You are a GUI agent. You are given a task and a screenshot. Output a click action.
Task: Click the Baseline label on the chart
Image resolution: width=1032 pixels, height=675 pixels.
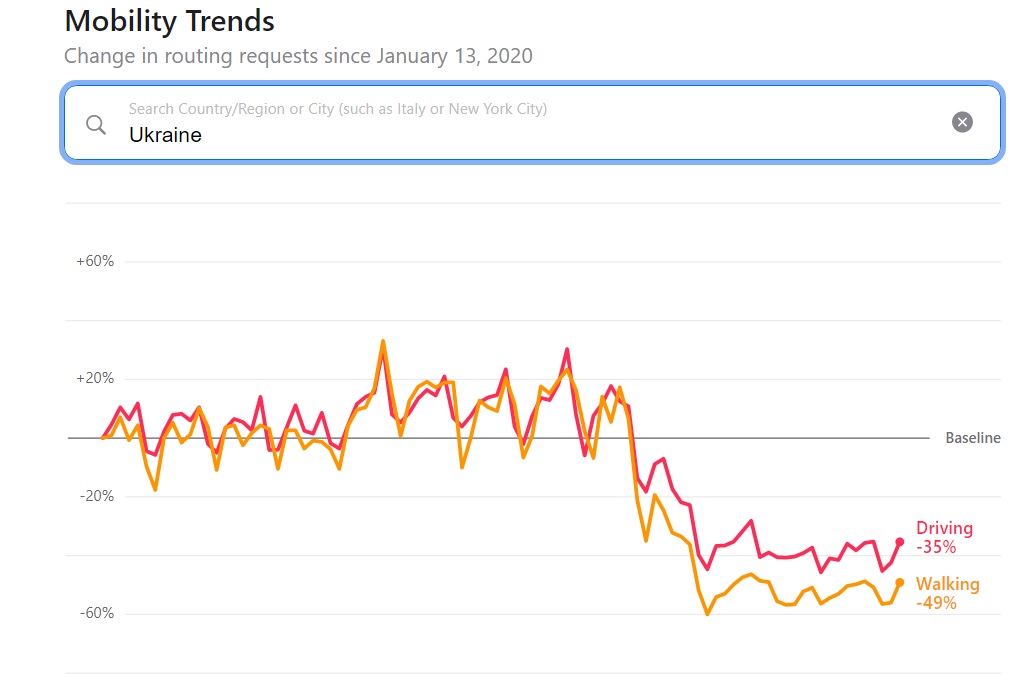(972, 438)
